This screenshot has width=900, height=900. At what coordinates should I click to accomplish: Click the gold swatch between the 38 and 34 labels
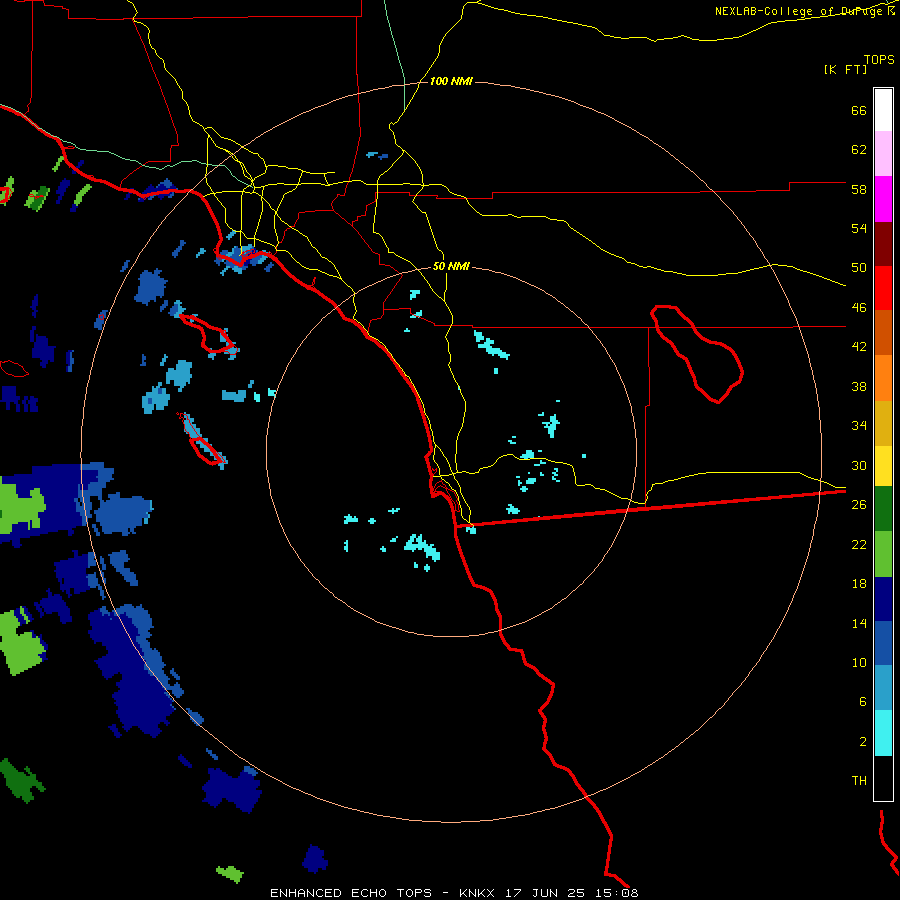(x=883, y=423)
